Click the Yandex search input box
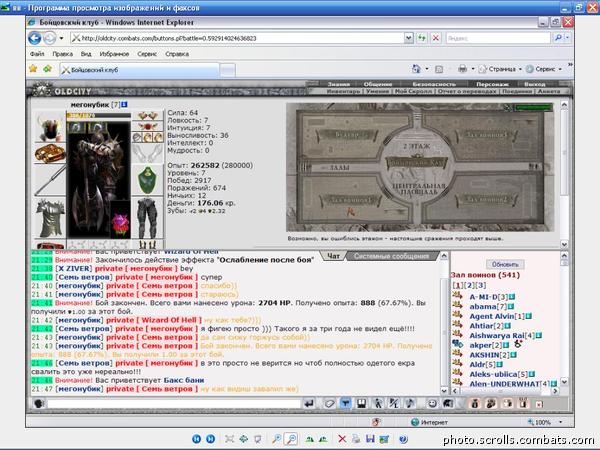 (497, 38)
